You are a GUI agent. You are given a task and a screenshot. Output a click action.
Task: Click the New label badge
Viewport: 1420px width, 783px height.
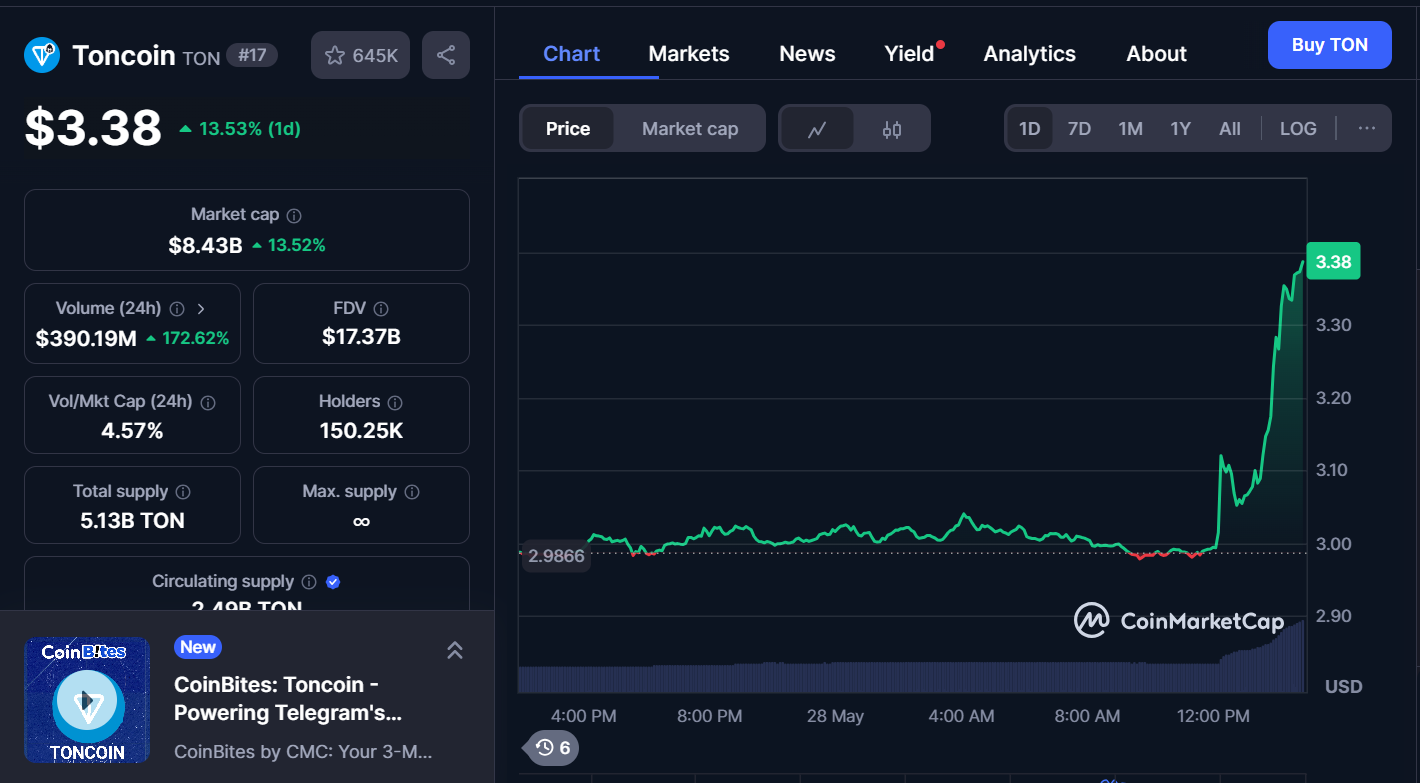click(x=198, y=647)
